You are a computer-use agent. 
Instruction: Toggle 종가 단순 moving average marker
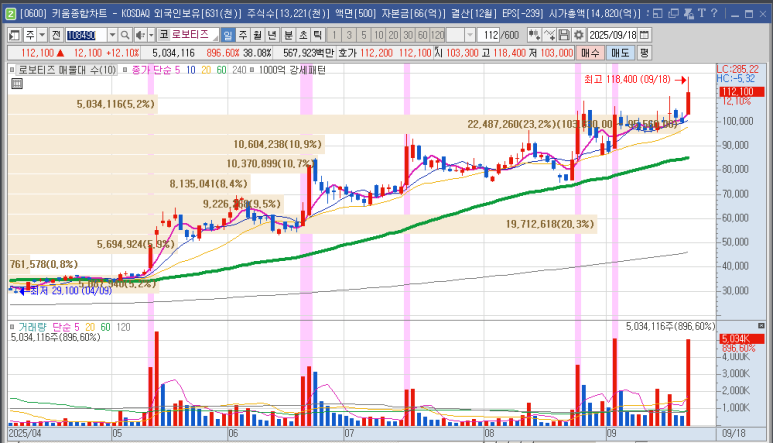pyautogui.click(x=125, y=70)
